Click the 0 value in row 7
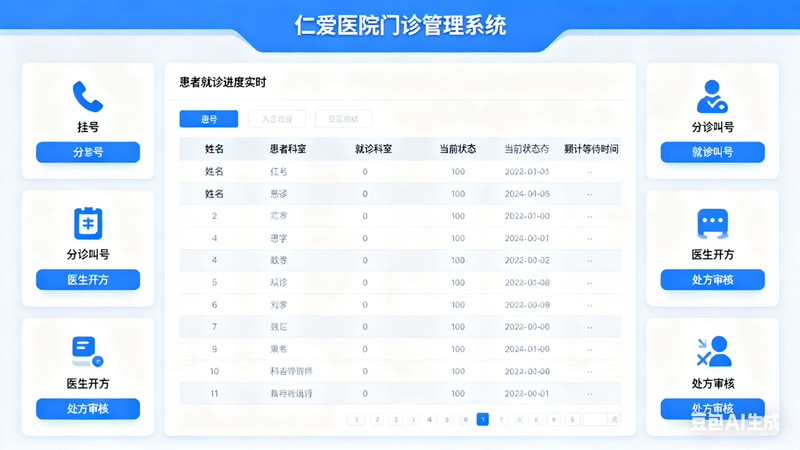 point(365,327)
